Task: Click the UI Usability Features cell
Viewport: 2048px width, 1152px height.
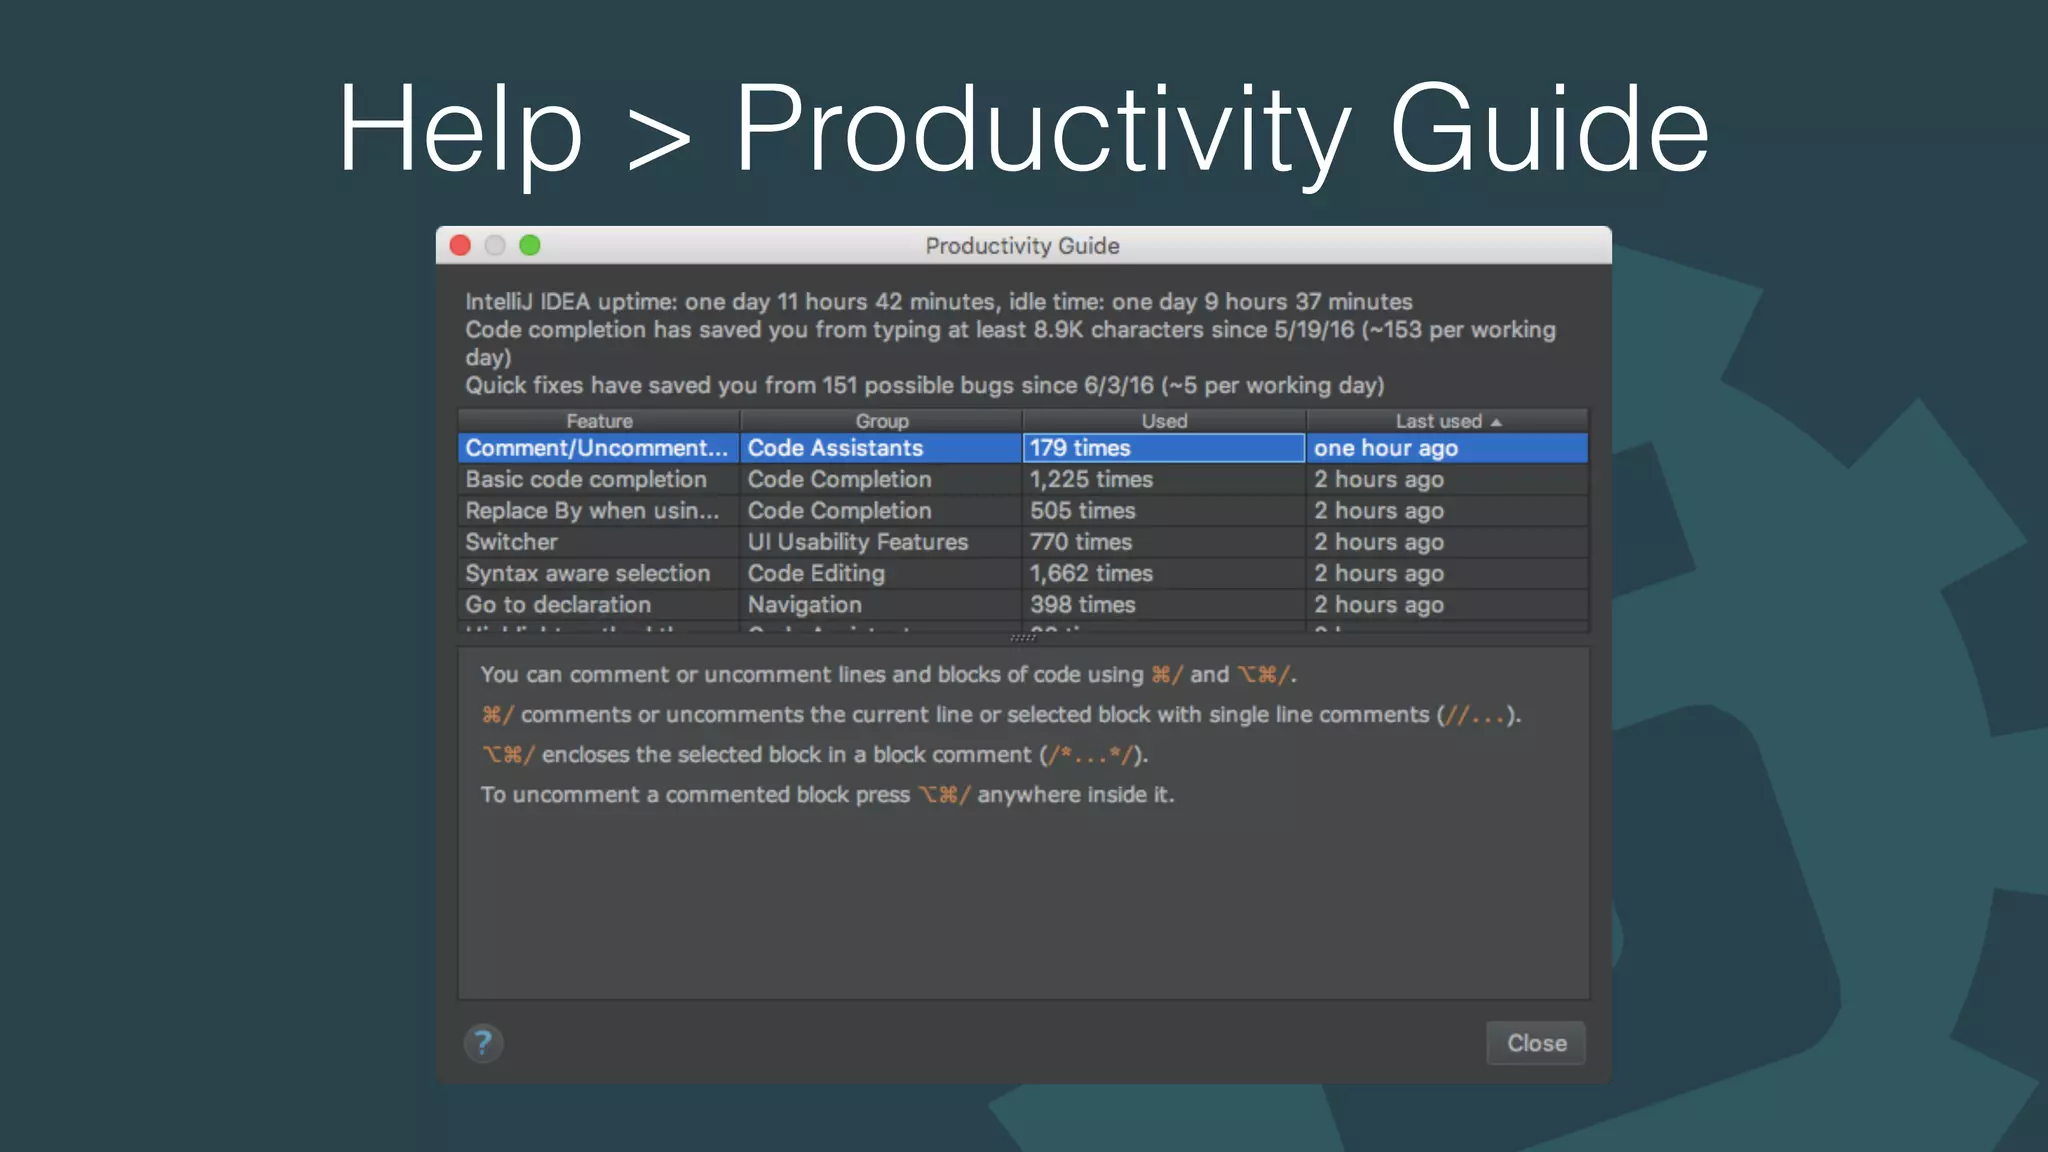Action: coord(881,542)
